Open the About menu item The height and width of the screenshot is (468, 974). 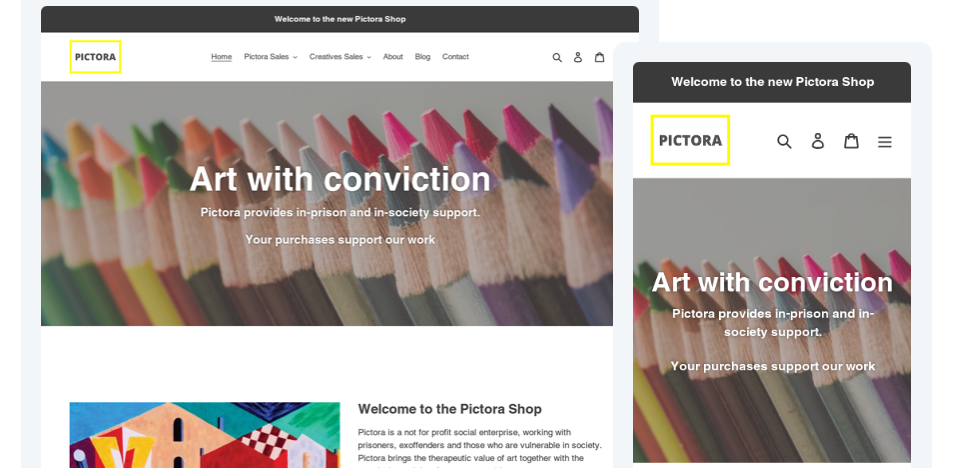pyautogui.click(x=393, y=57)
